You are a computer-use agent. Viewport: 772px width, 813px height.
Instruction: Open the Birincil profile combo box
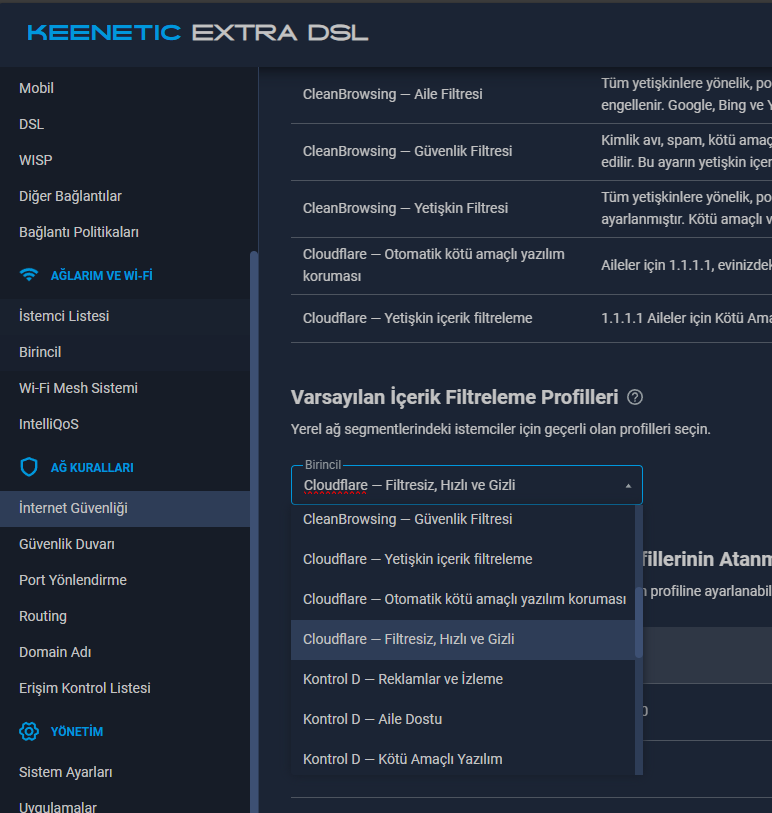467,485
